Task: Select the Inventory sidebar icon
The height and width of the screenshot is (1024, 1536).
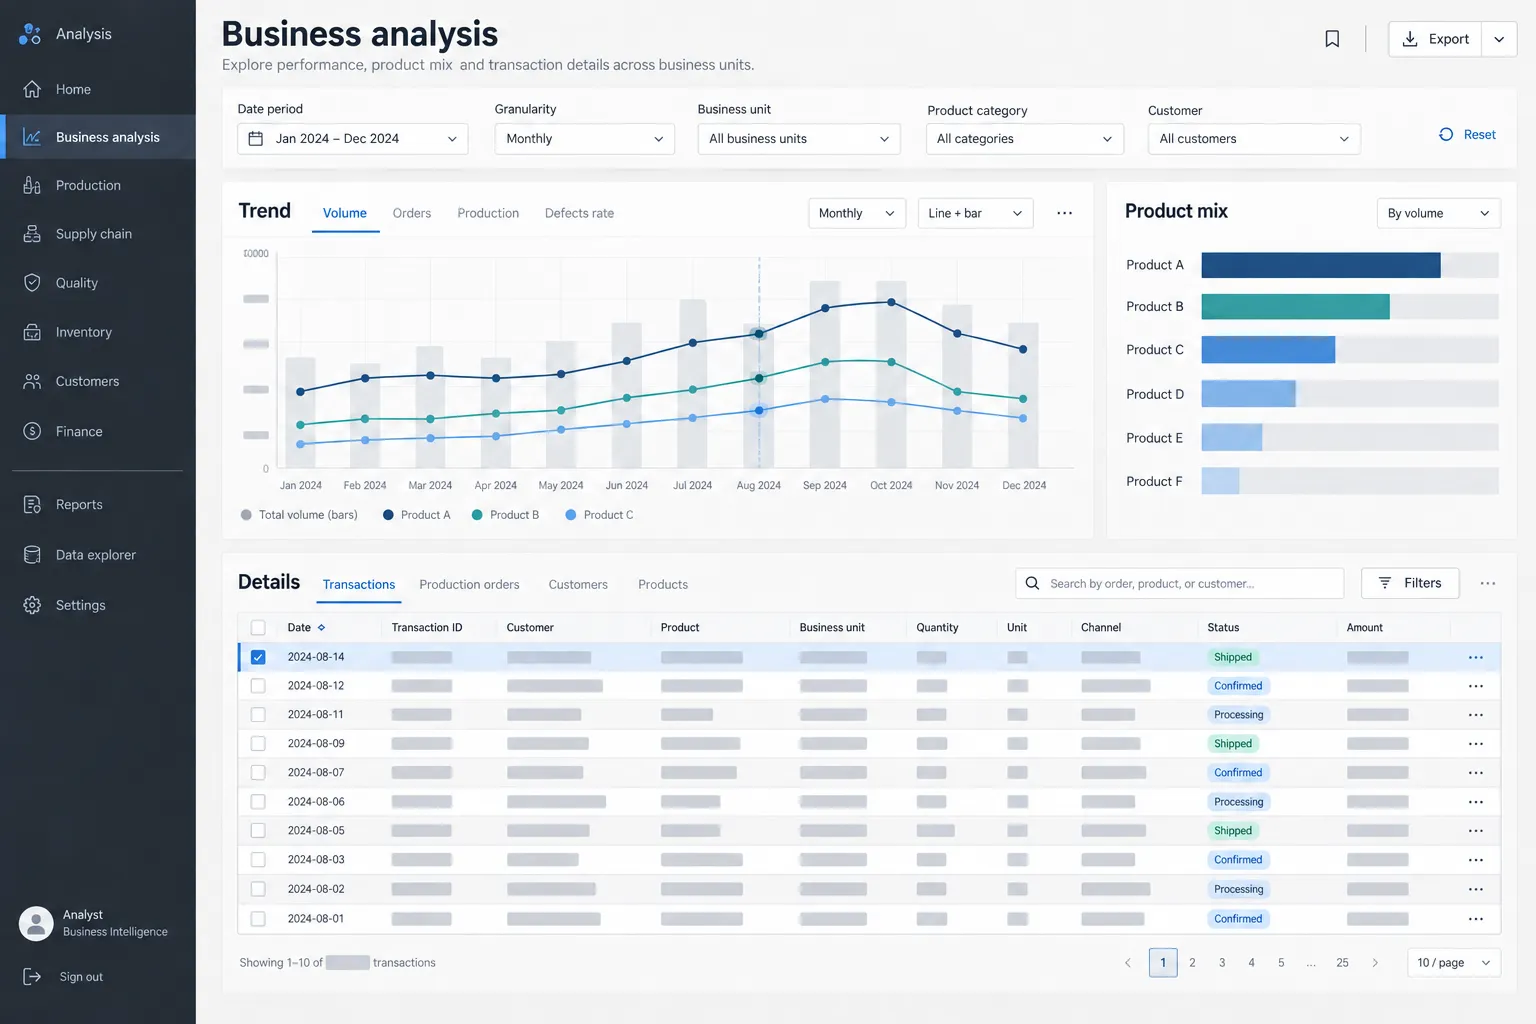Action: click(x=32, y=332)
